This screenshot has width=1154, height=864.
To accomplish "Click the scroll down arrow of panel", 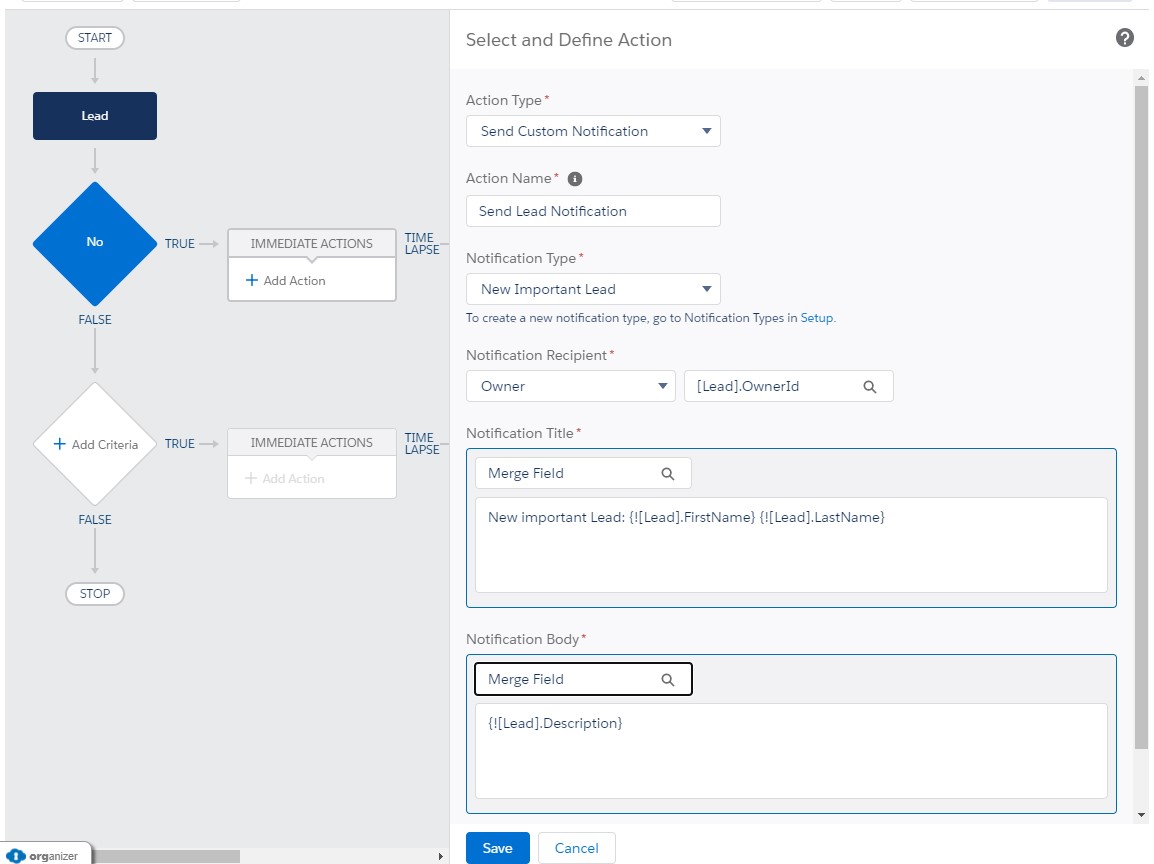I will (1141, 815).
